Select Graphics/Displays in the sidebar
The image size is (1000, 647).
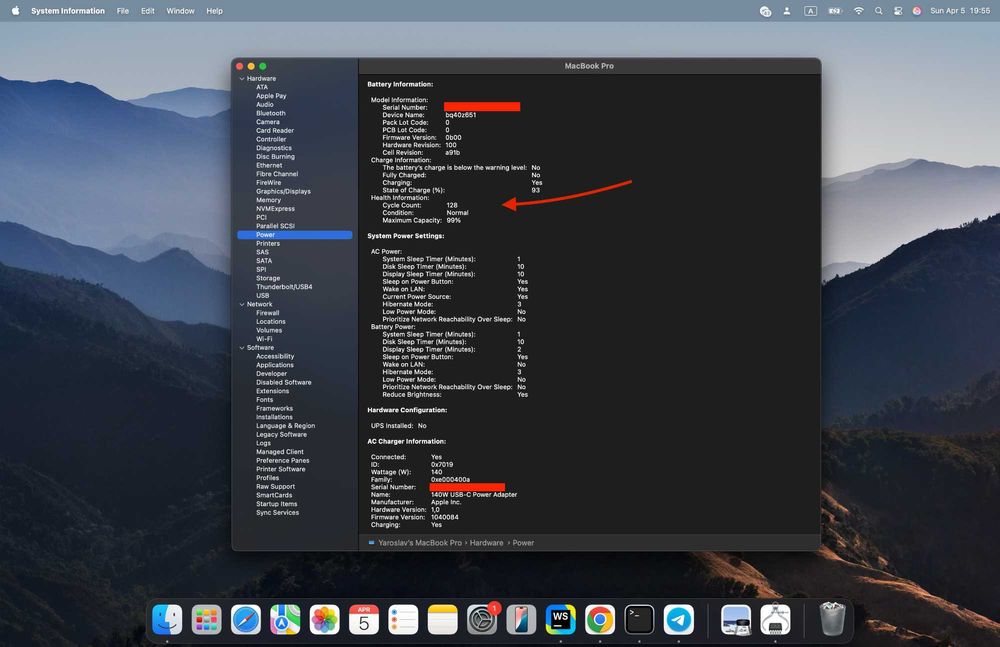(283, 191)
